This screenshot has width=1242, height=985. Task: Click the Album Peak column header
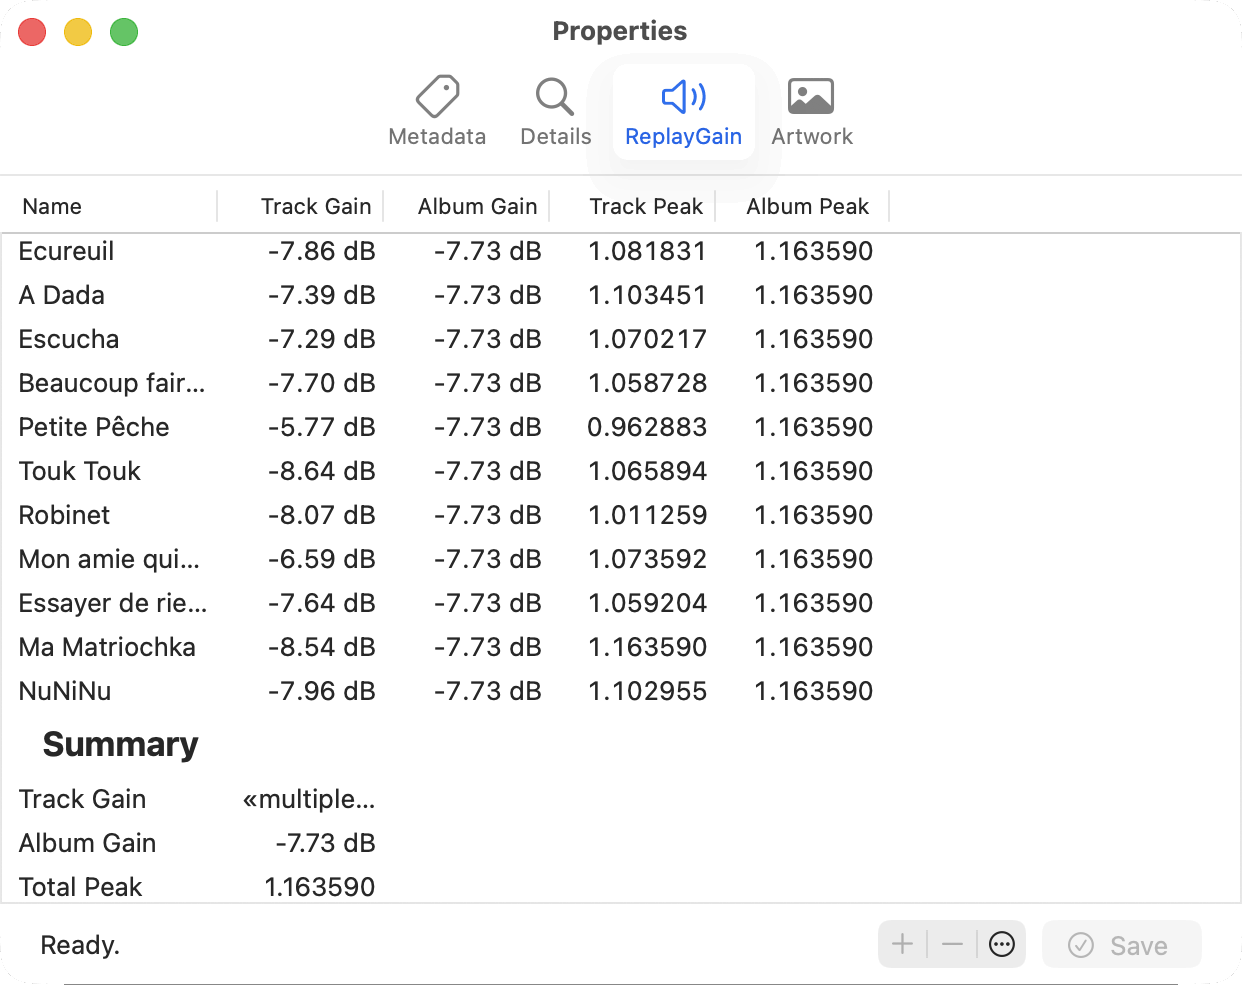tap(807, 206)
